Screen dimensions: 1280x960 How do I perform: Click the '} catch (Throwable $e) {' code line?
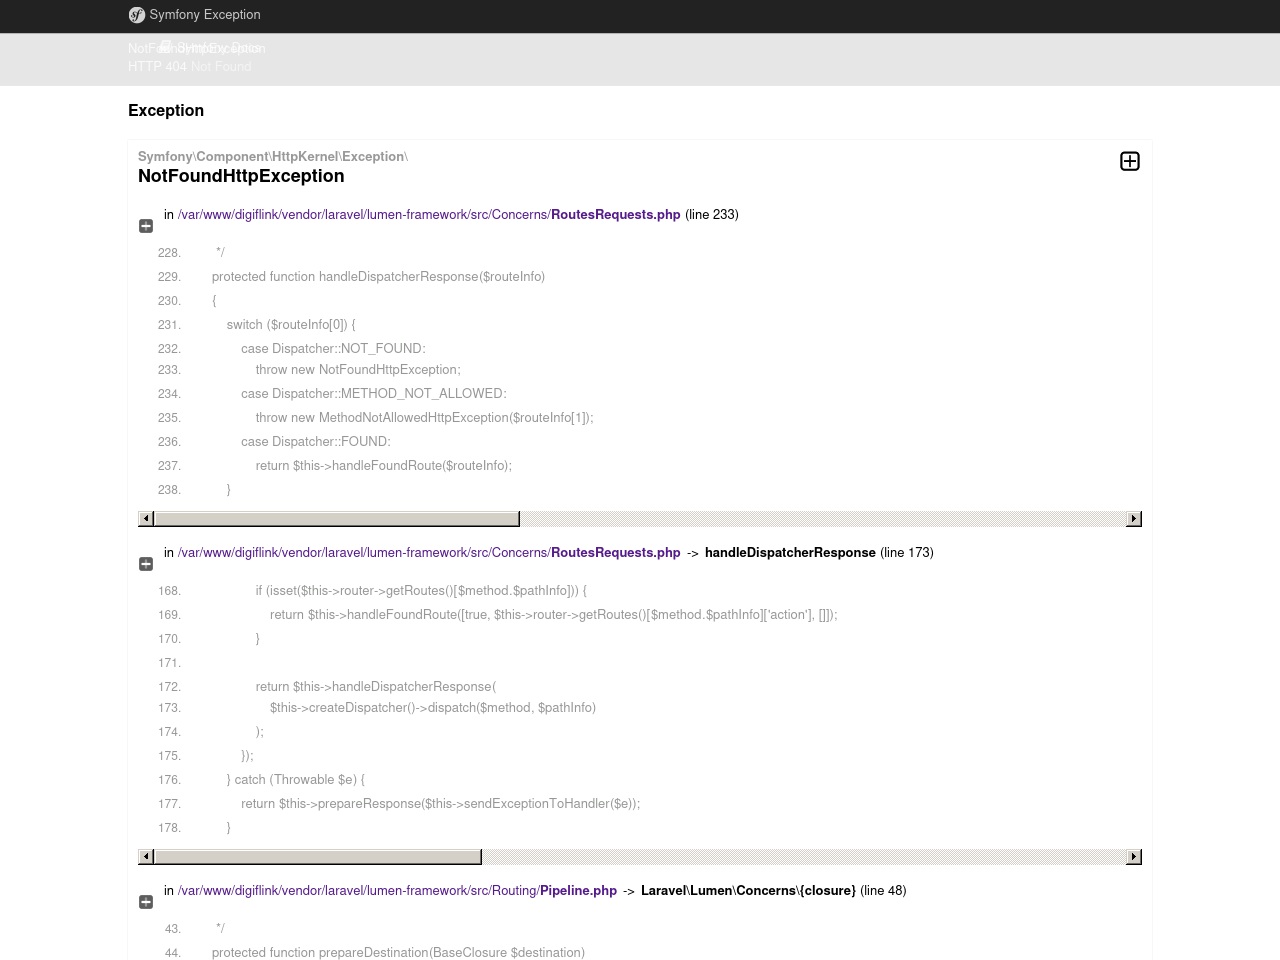pyautogui.click(x=296, y=780)
